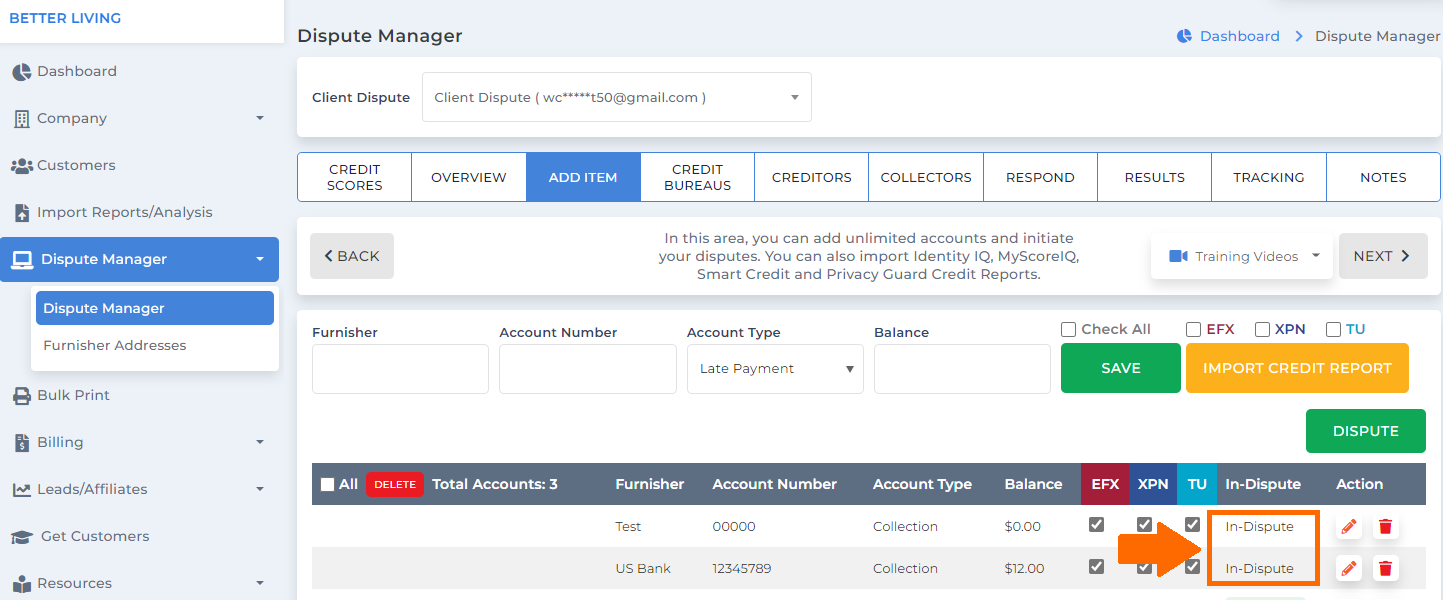The height and width of the screenshot is (600, 1443).
Task: Click the Dashboard pie chart icon in sidebar
Action: 21,72
